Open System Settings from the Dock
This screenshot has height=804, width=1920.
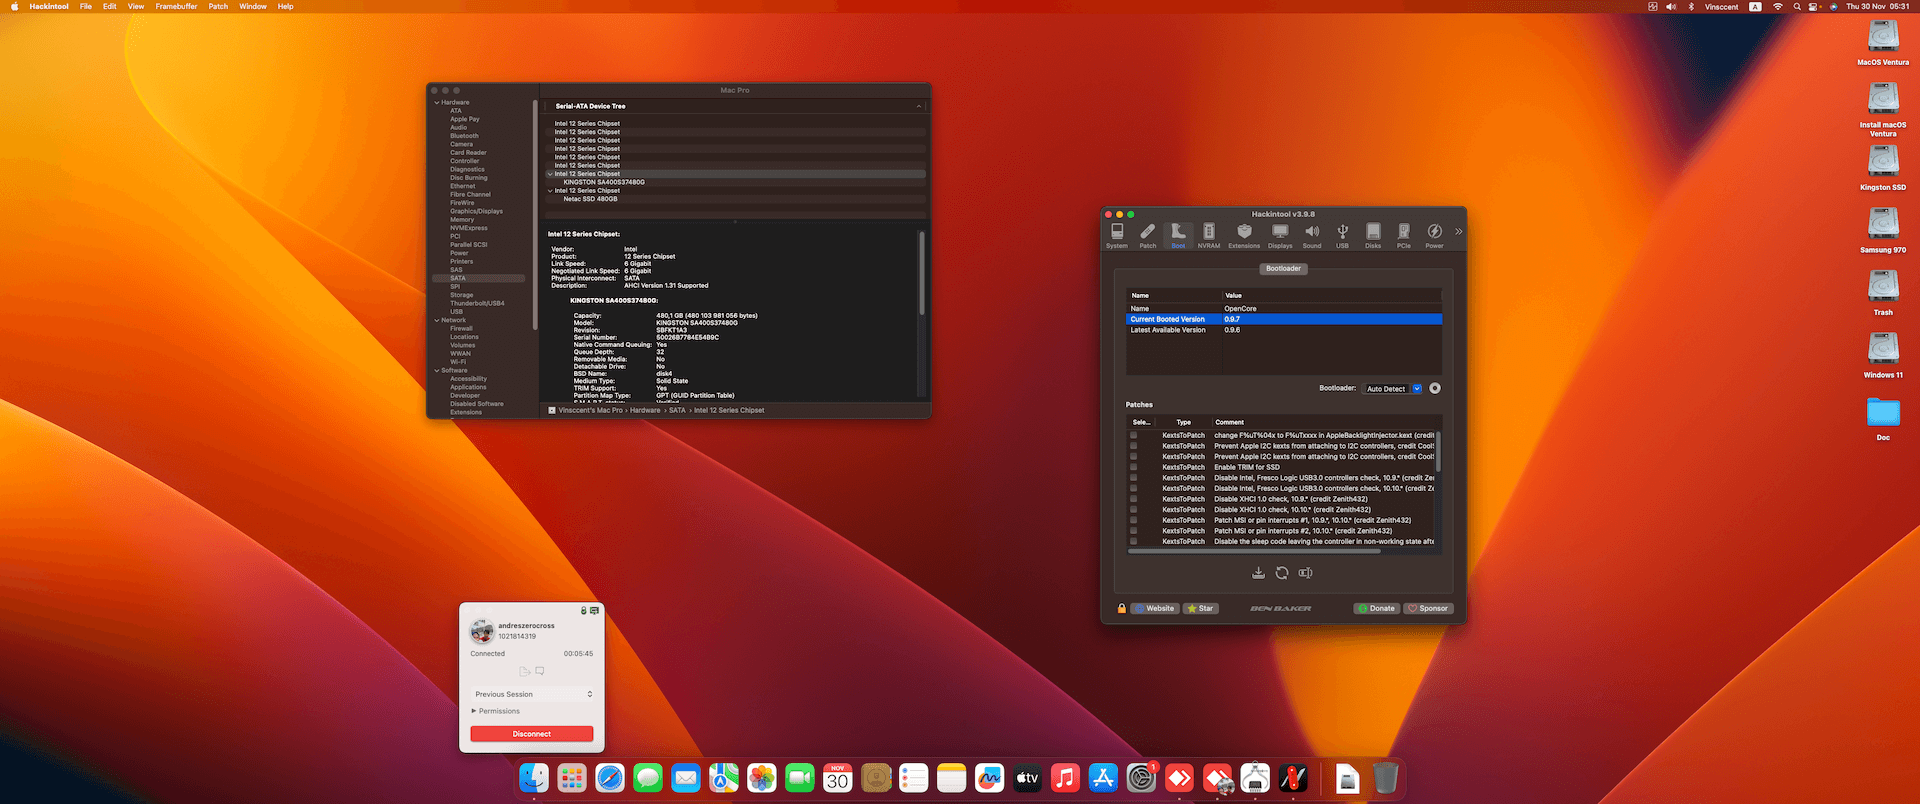click(x=1141, y=778)
